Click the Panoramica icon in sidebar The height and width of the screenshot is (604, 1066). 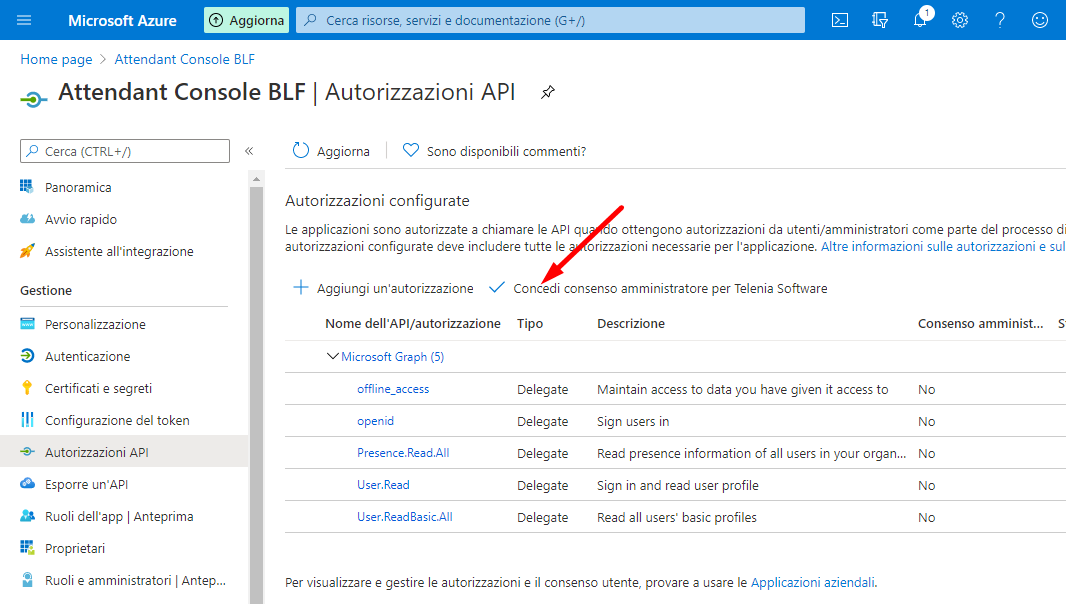(x=27, y=186)
